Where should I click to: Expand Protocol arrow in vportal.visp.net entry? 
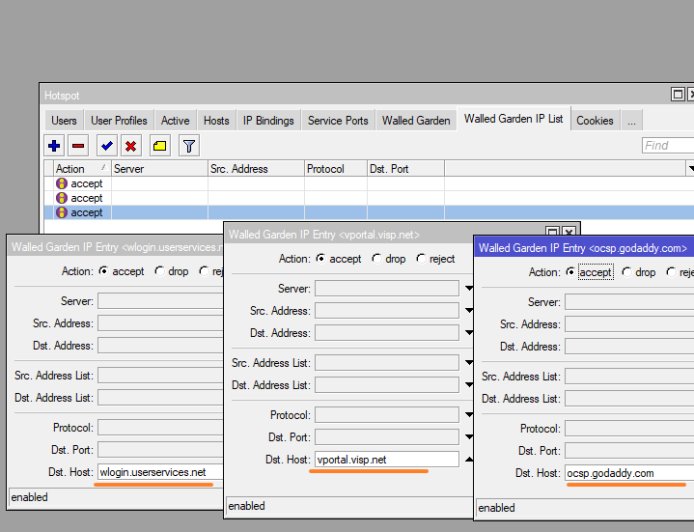pyautogui.click(x=469, y=415)
